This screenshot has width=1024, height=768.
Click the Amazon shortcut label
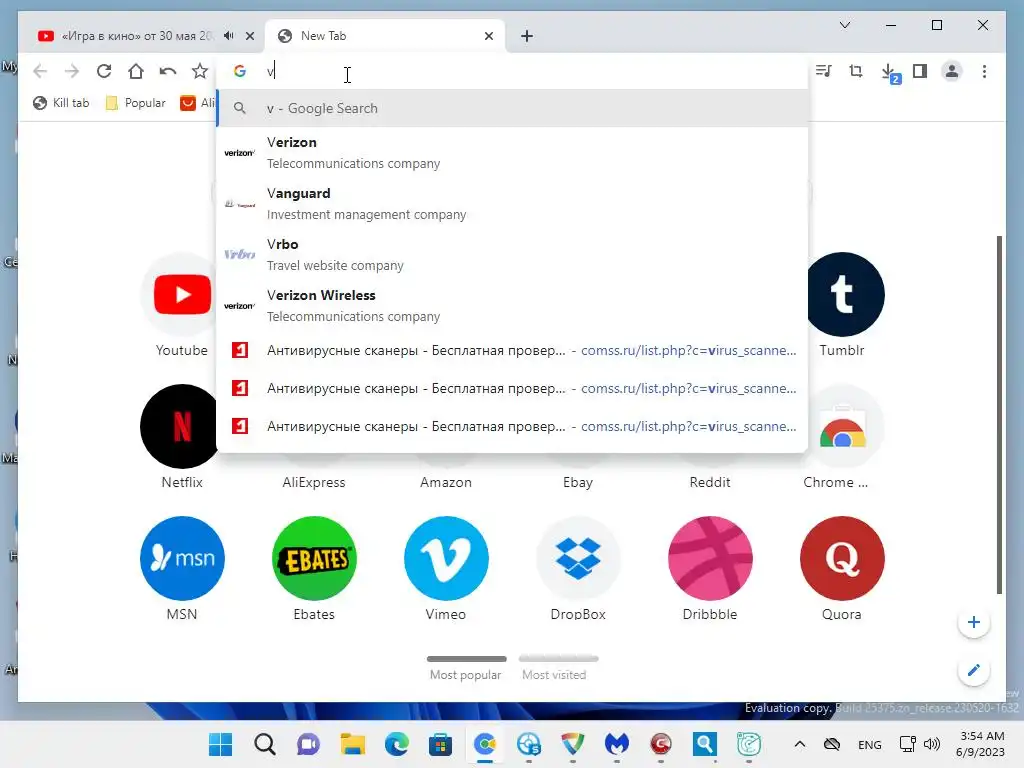445,483
